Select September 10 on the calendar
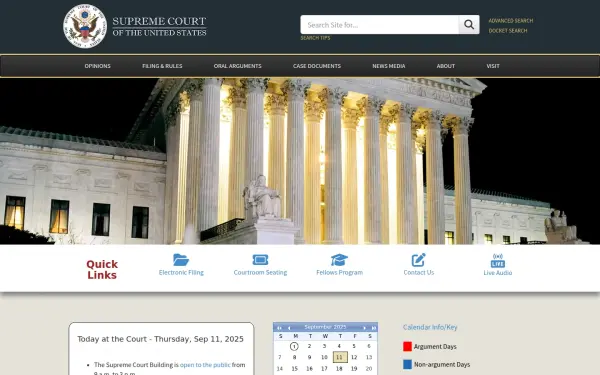 coord(324,357)
